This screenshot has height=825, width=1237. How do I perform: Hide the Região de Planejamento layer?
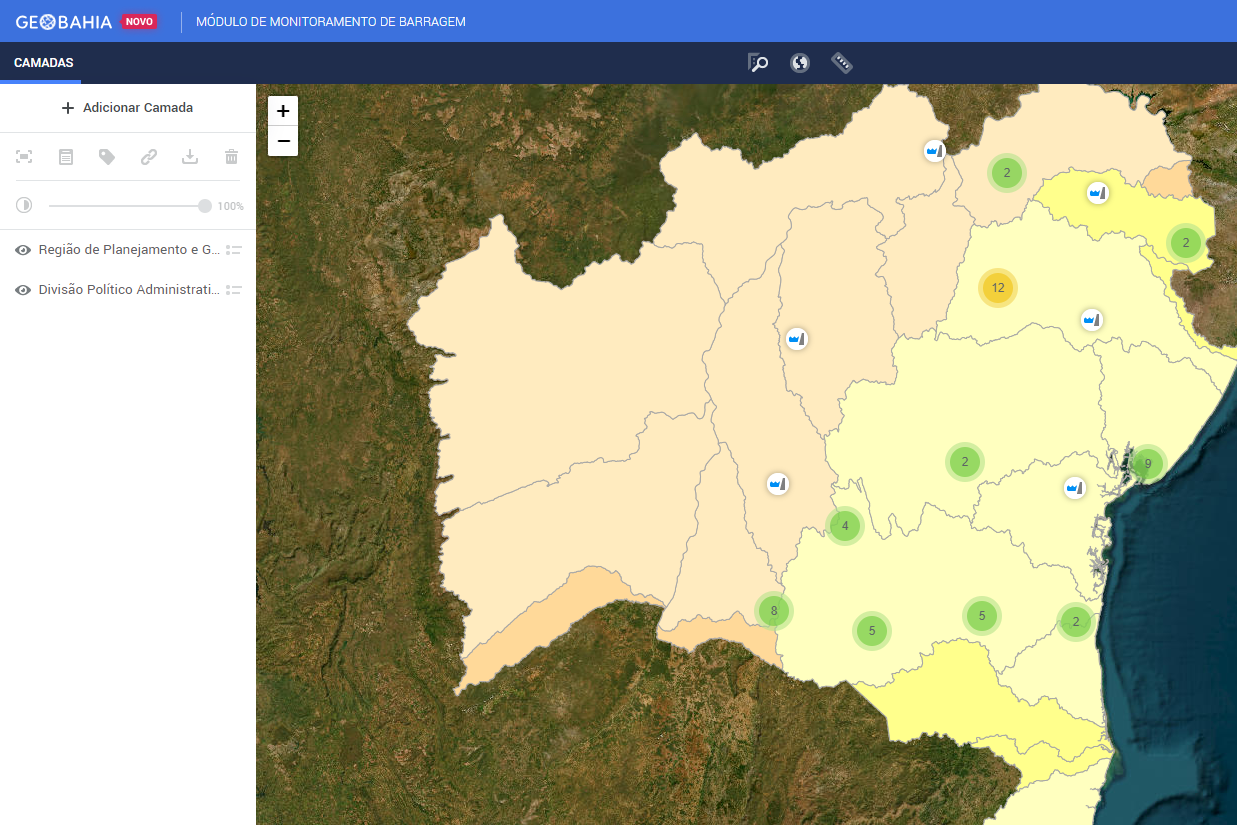23,250
